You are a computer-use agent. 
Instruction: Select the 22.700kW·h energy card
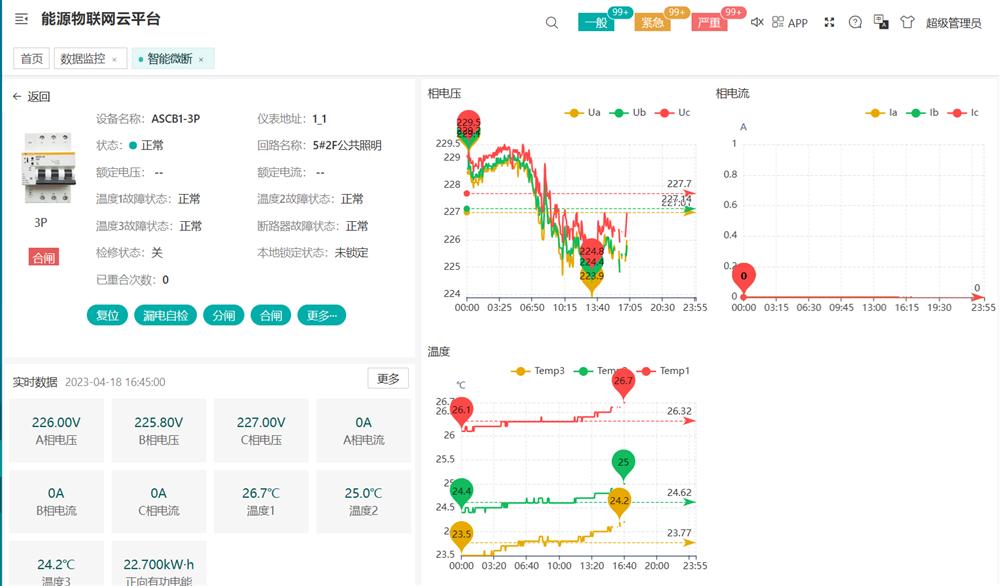coord(159,564)
